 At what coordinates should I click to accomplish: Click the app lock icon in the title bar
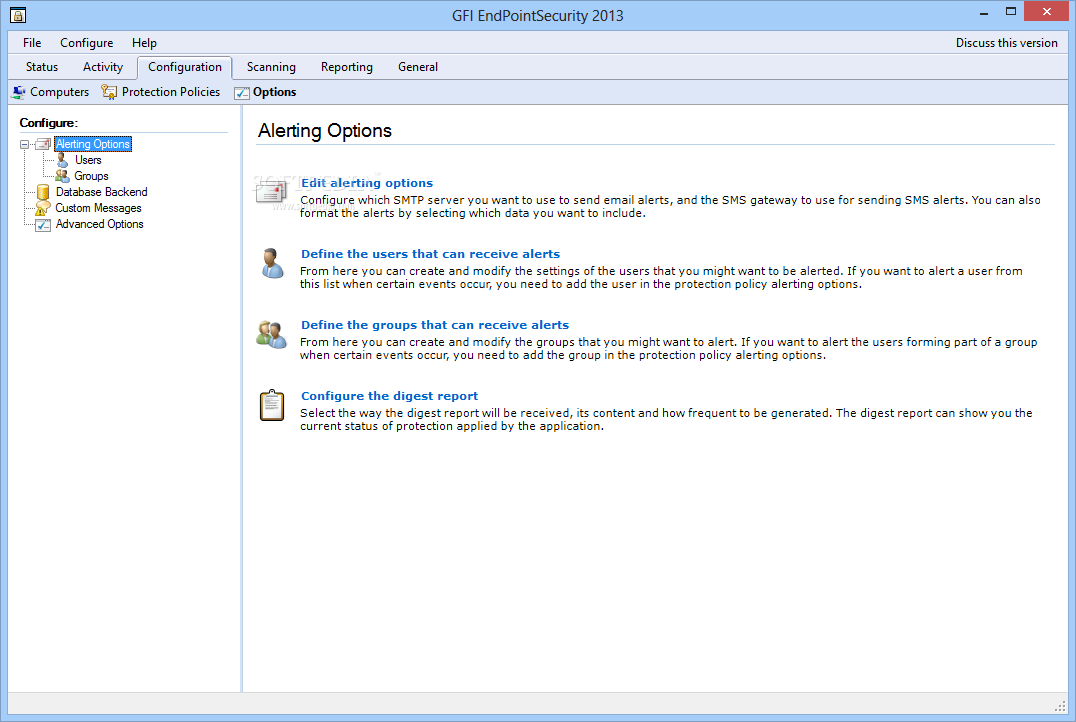[18, 15]
